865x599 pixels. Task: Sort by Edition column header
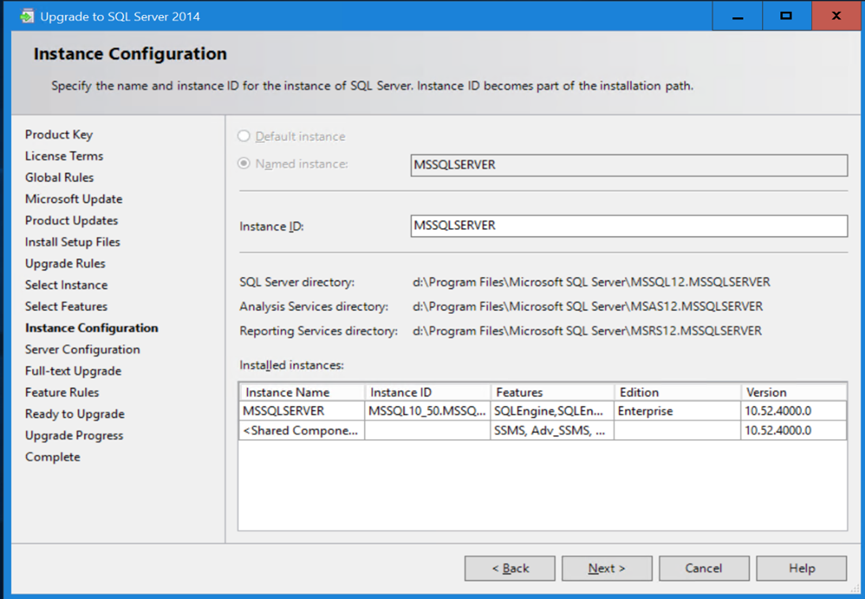(677, 392)
